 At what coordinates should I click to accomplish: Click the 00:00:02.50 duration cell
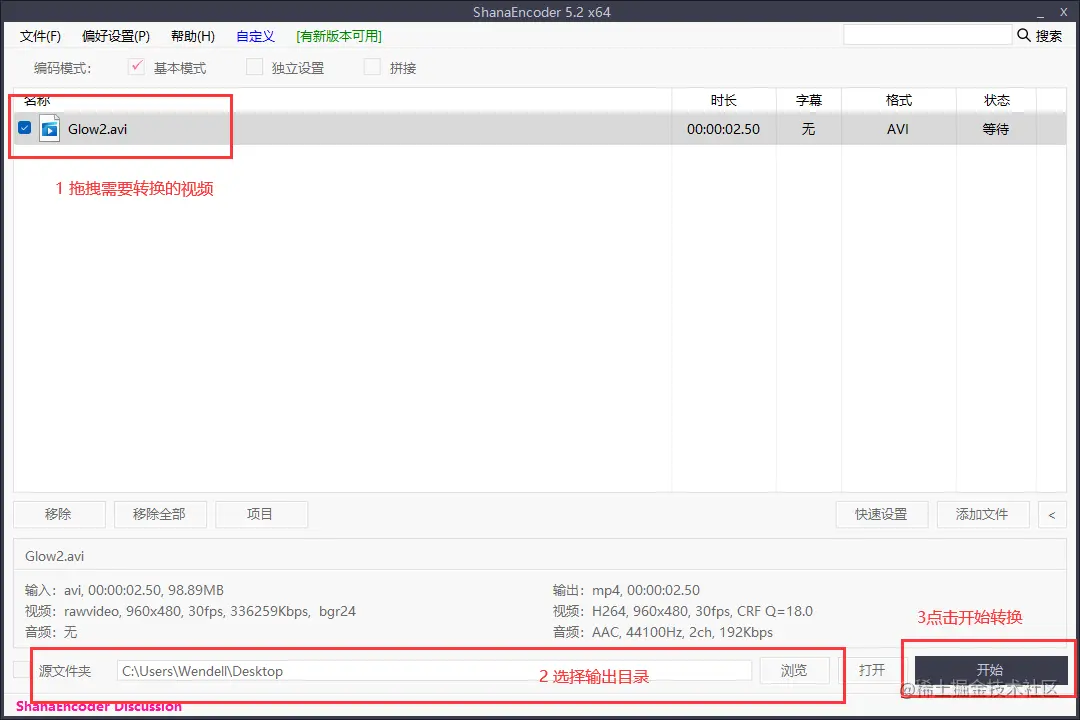click(723, 129)
